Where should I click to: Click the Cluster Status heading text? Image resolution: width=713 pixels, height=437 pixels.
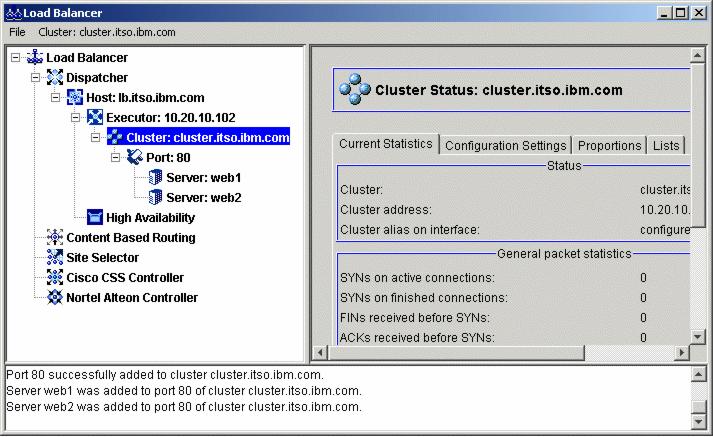498,90
